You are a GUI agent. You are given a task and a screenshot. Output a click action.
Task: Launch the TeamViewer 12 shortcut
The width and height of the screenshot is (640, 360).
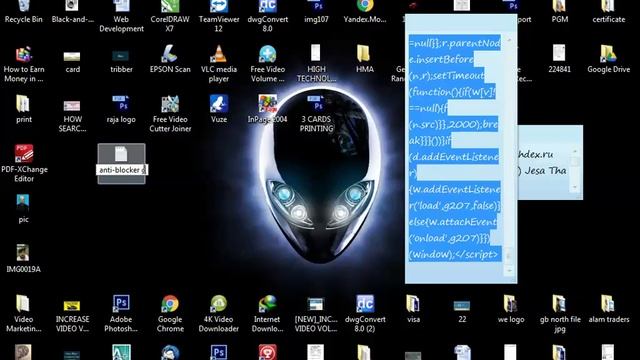[219, 16]
